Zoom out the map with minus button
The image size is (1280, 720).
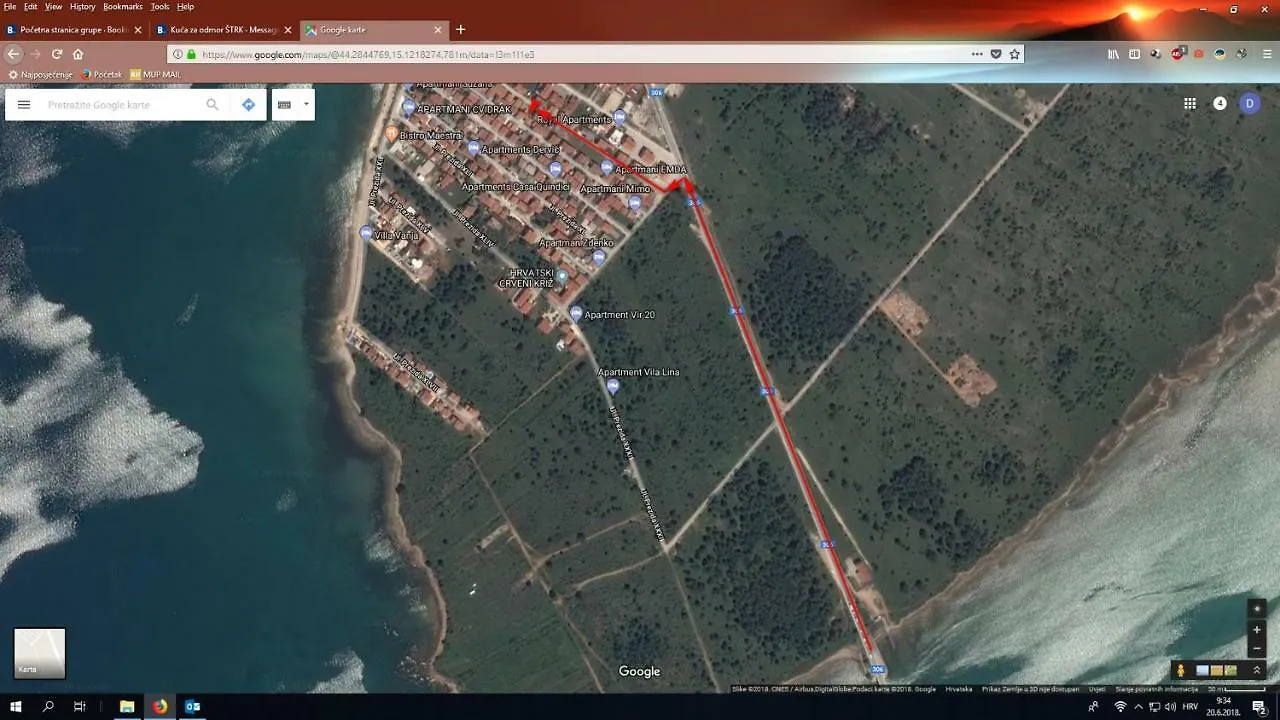(x=1257, y=648)
